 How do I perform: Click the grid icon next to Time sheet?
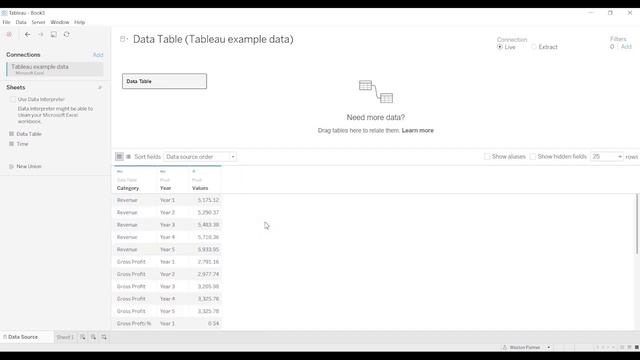click(11, 144)
